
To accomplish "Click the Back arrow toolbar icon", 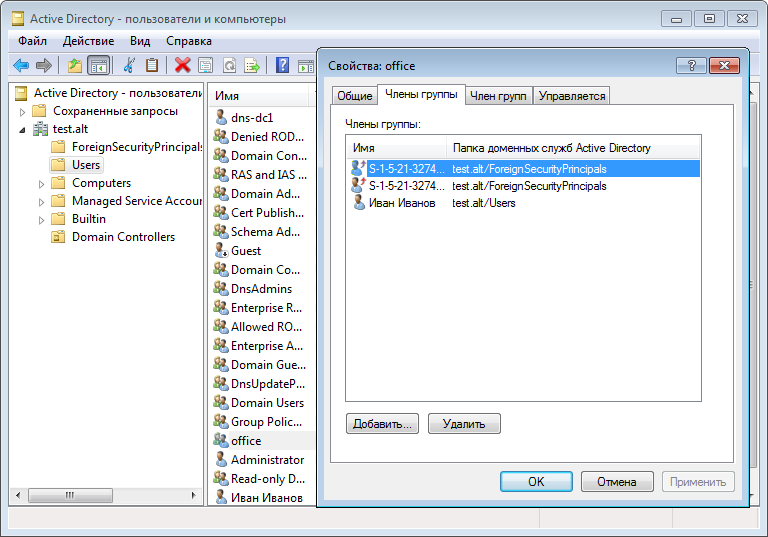I will [21, 65].
